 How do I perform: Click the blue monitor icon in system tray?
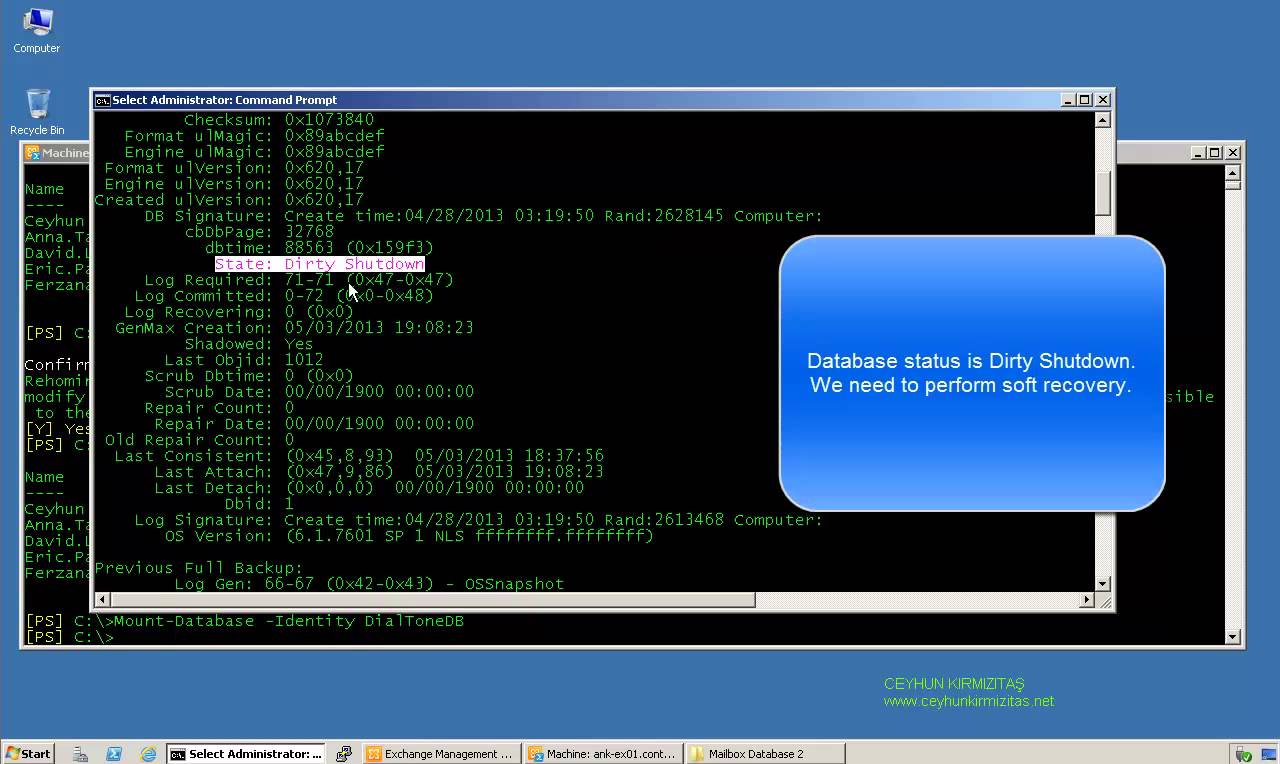tap(1268, 753)
